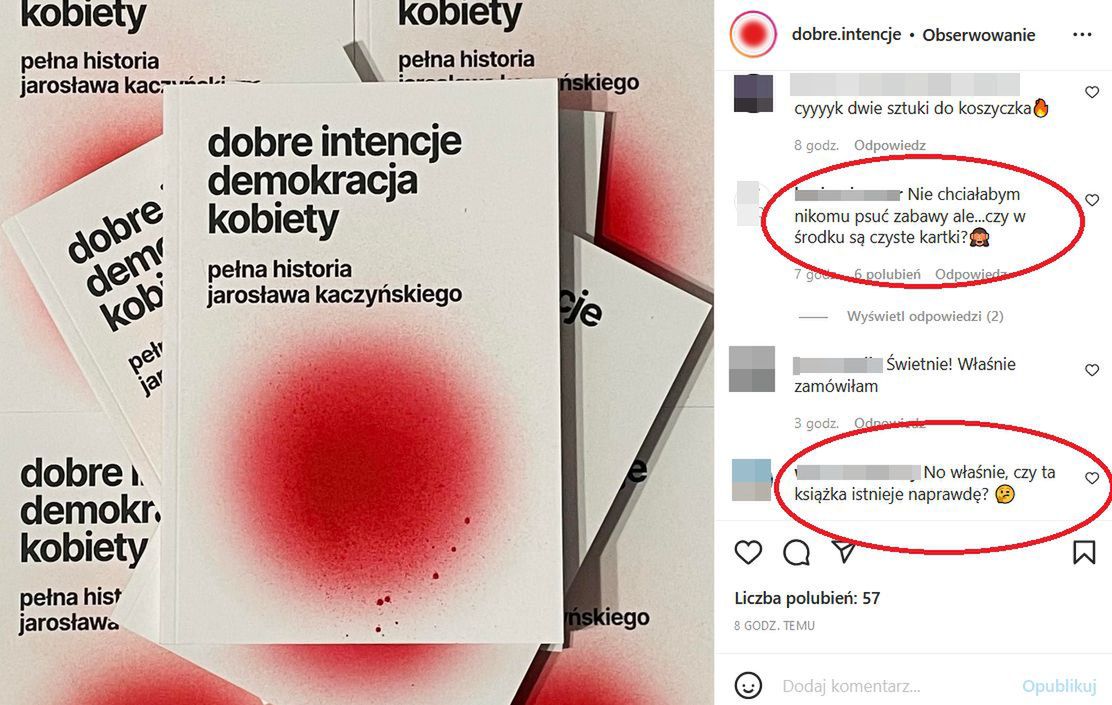
Task: Open the comment speech bubble icon
Action: [796, 553]
